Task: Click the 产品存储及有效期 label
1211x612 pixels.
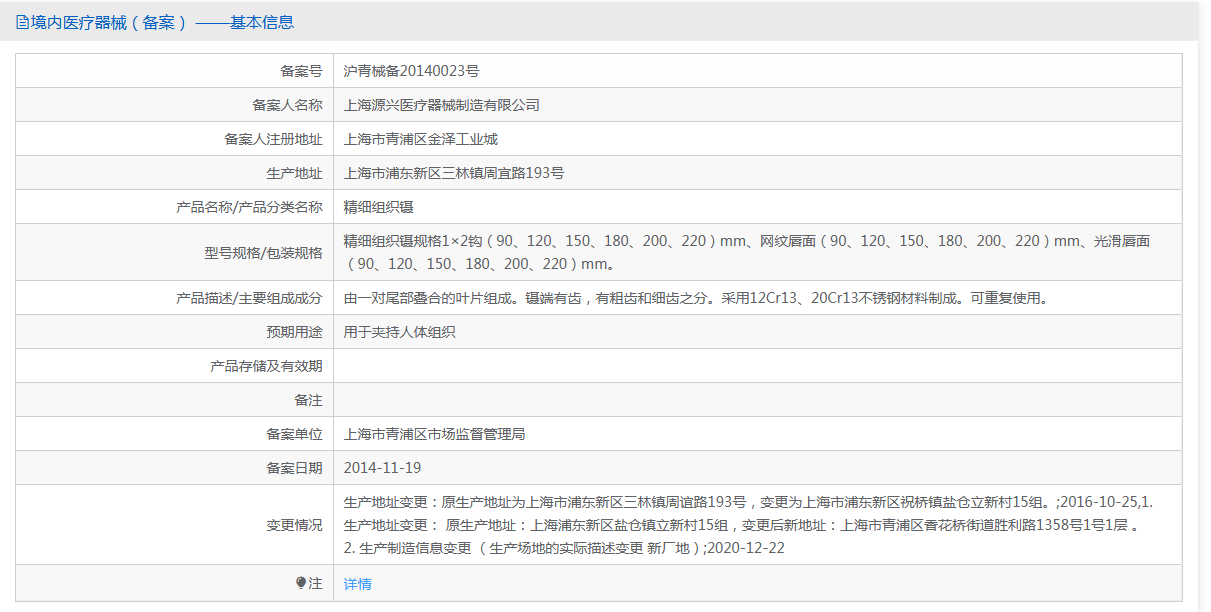Action: (x=266, y=366)
